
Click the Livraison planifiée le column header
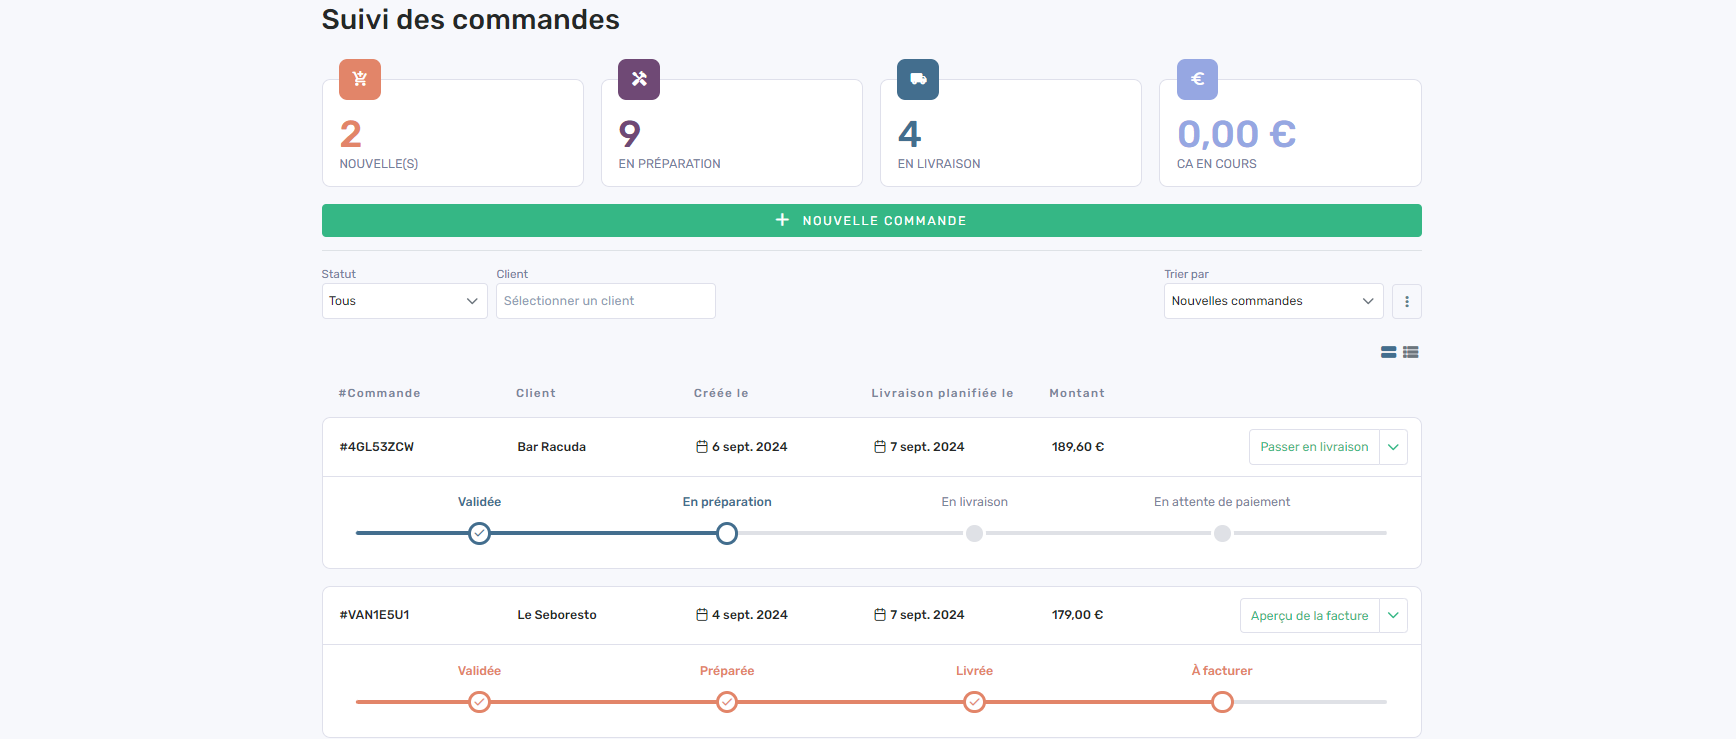point(942,393)
